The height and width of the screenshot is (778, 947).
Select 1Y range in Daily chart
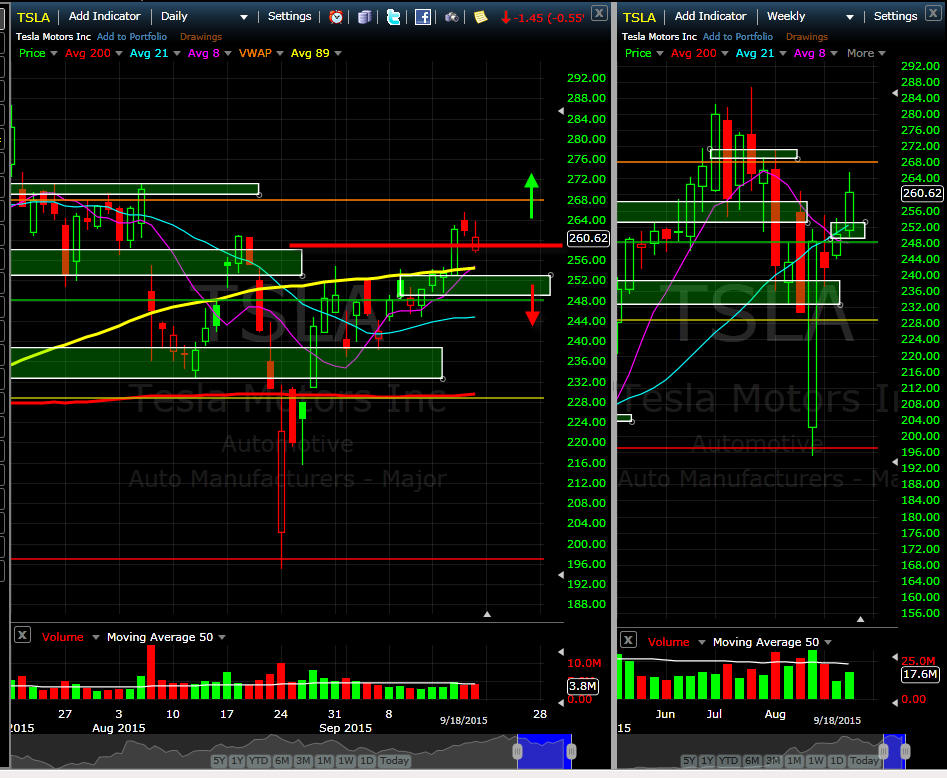pos(237,760)
